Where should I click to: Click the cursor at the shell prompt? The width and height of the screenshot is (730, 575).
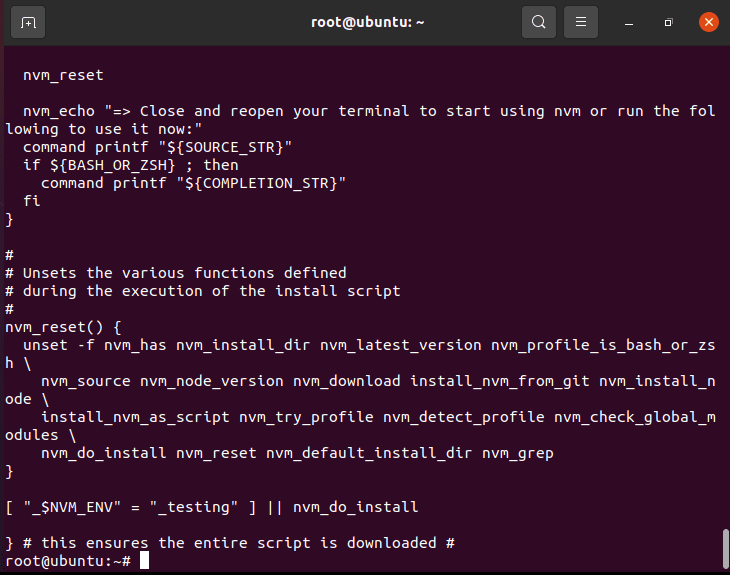pyautogui.click(x=145, y=561)
